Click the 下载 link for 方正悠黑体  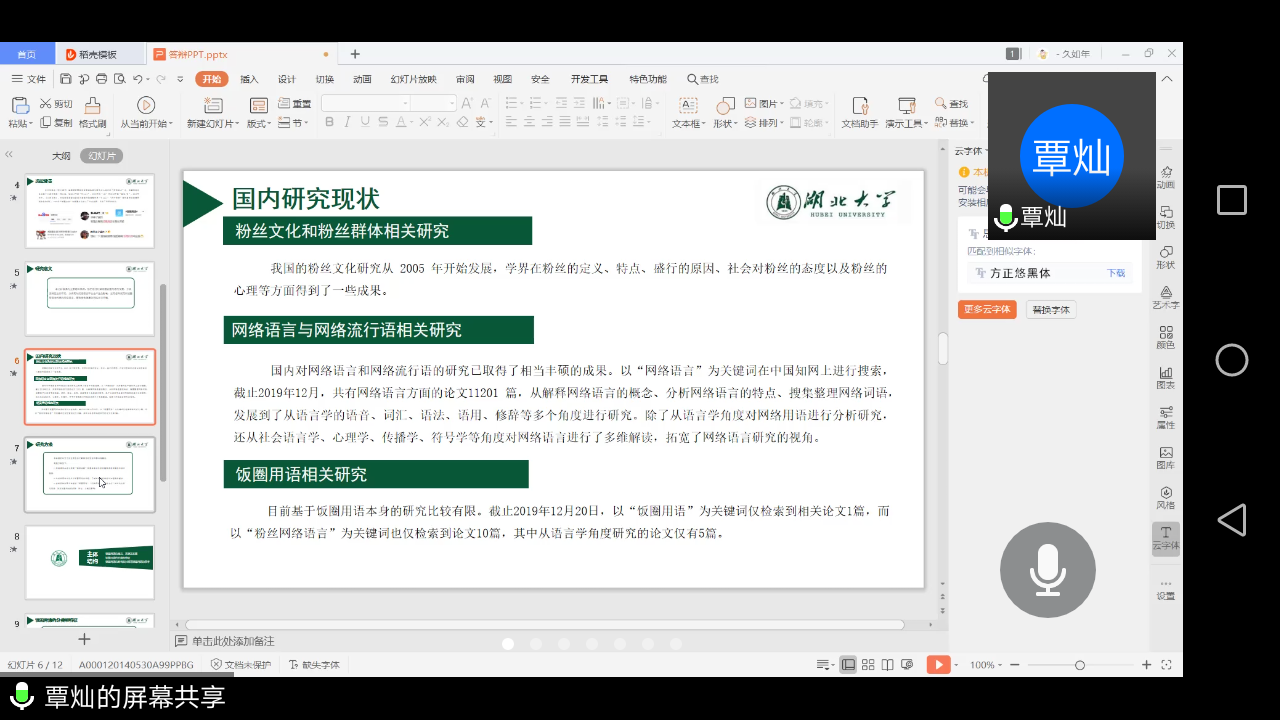[1115, 273]
